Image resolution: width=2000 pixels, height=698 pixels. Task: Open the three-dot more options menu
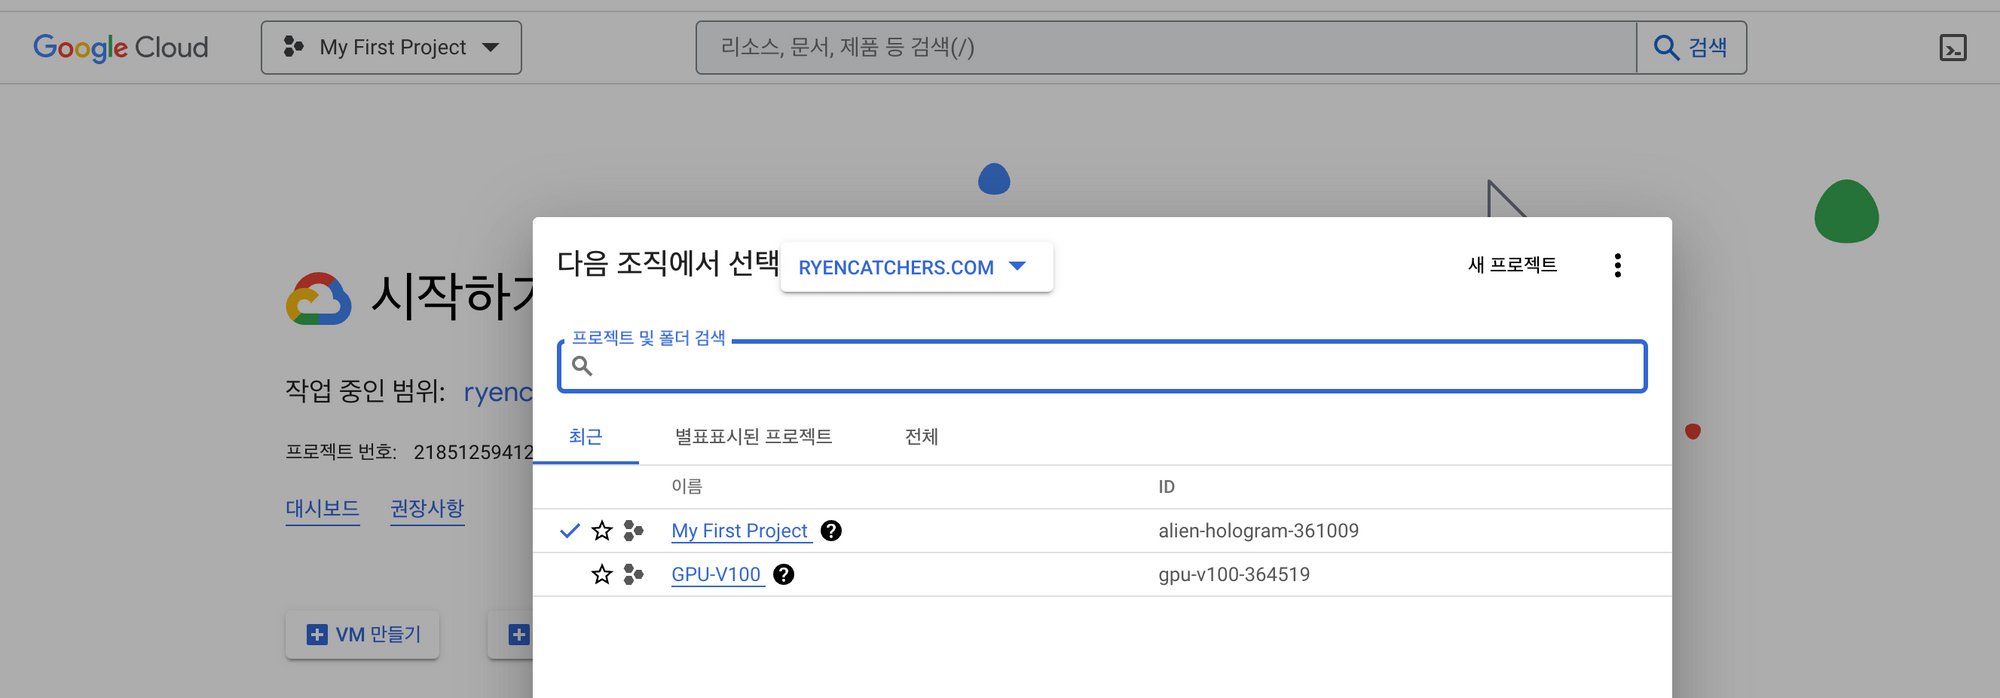[1617, 265]
